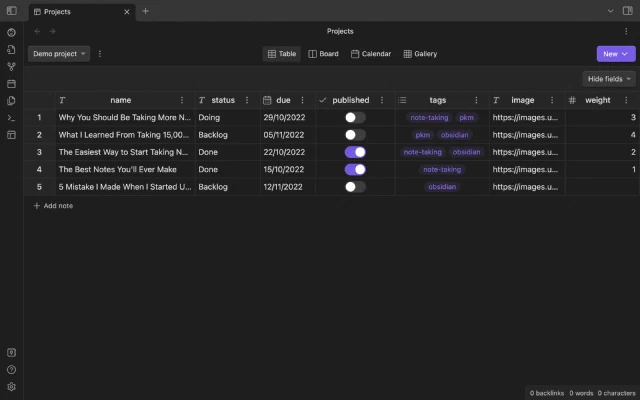640x400 pixels.
Task: Click the pkm tag in row 1
Action: pos(467,118)
